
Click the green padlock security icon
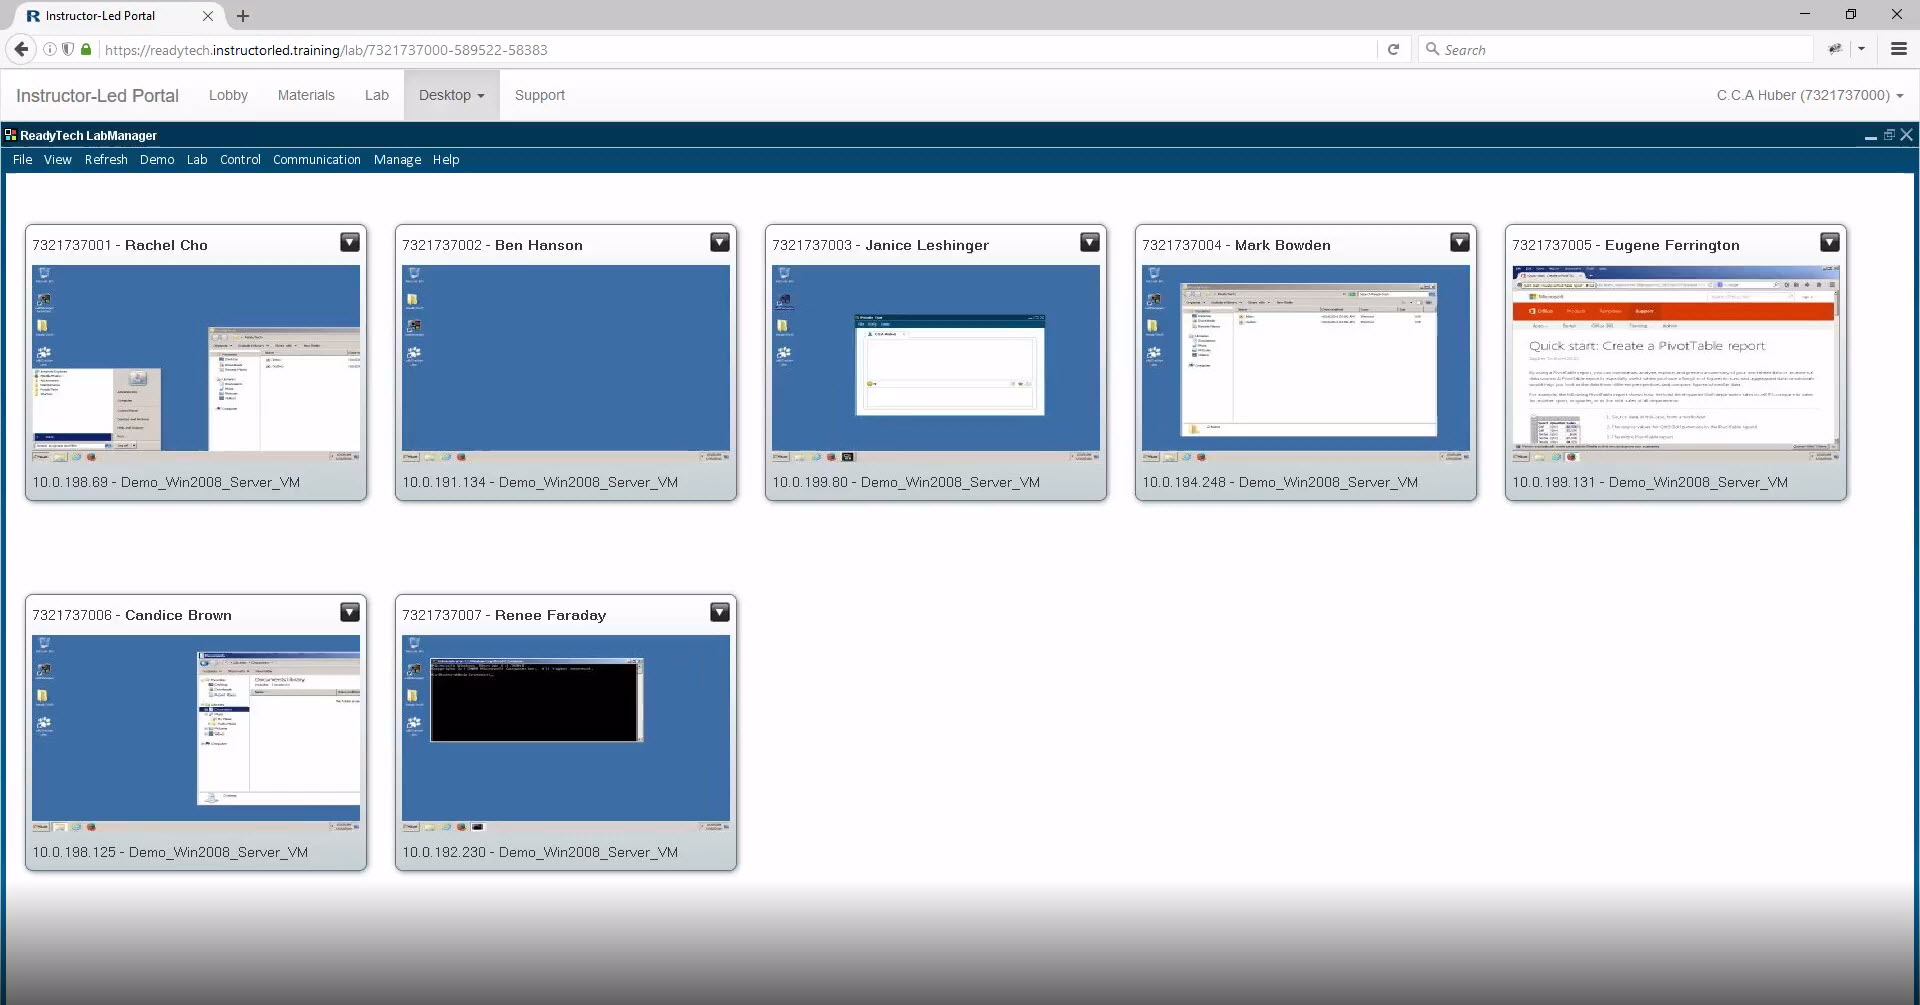86,49
